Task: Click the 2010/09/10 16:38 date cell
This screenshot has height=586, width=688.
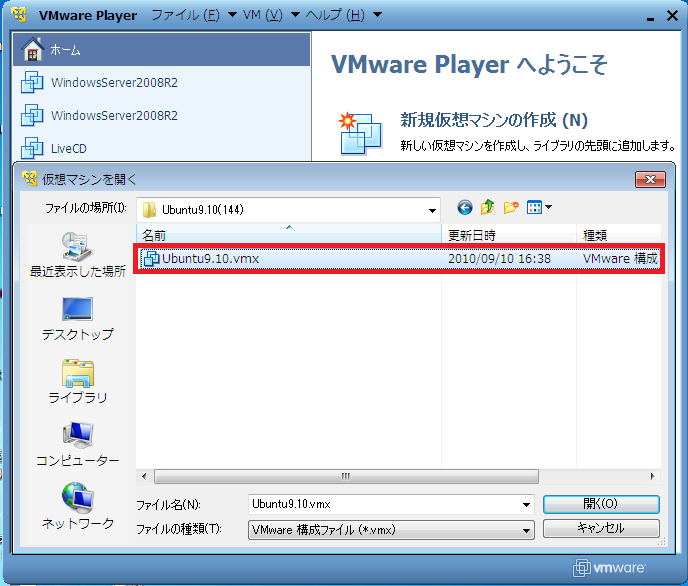Action: (499, 259)
